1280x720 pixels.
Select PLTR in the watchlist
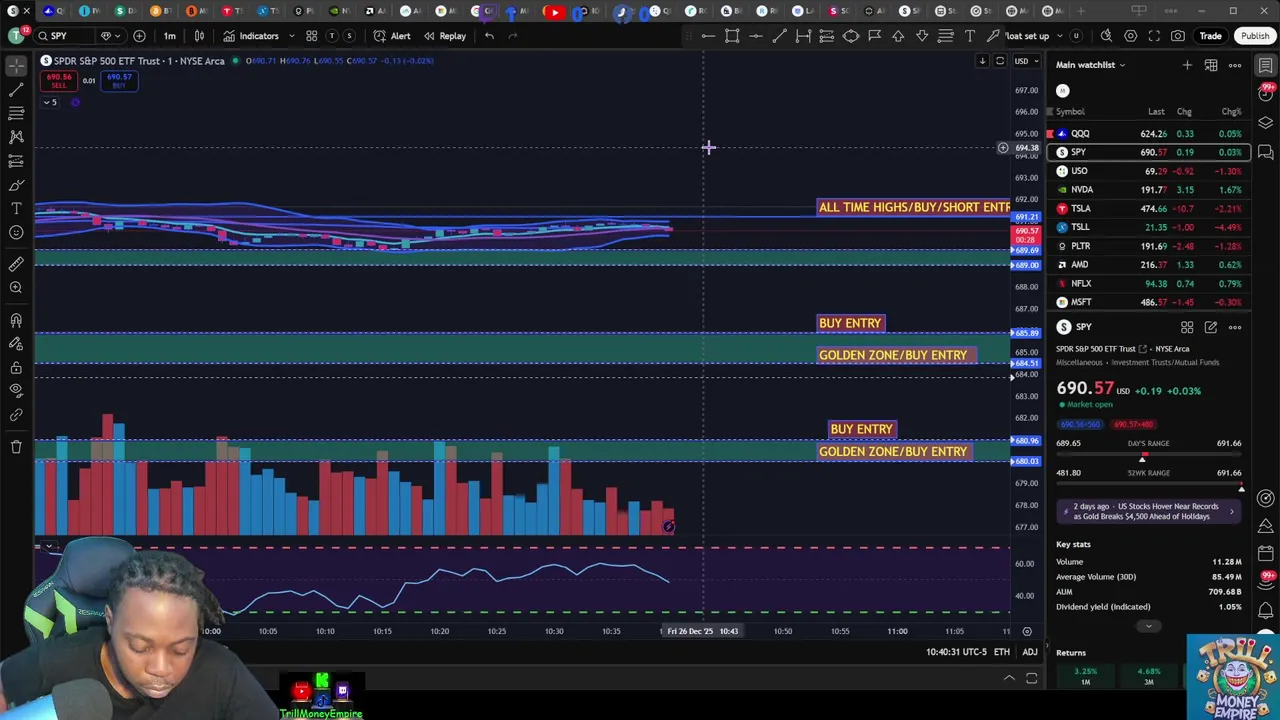(x=1148, y=246)
